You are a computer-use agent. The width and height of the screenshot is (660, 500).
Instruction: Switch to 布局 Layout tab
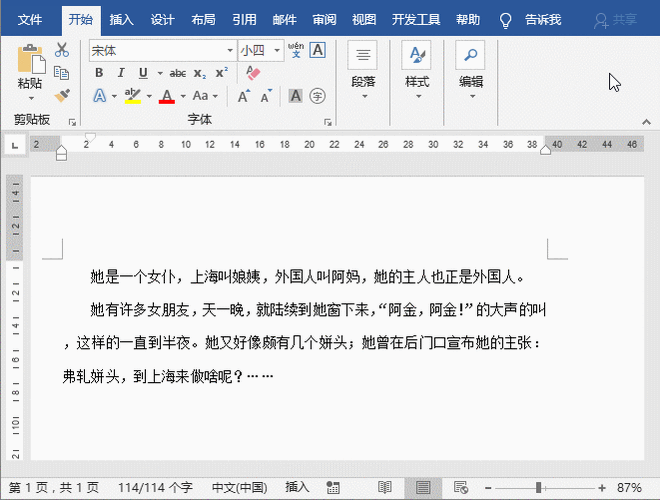pyautogui.click(x=203, y=20)
